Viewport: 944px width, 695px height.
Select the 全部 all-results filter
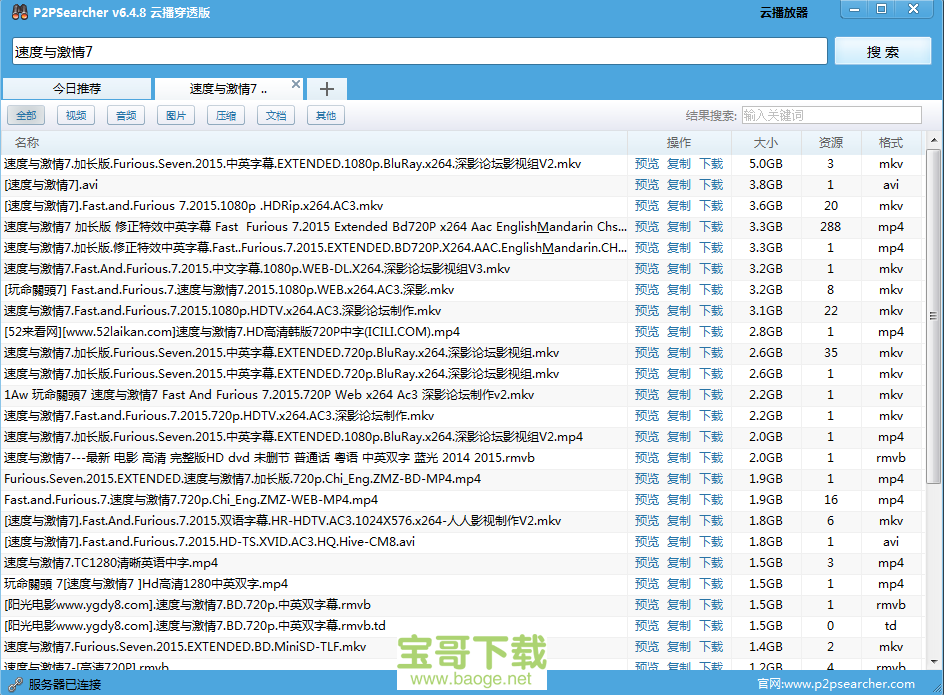[26, 115]
